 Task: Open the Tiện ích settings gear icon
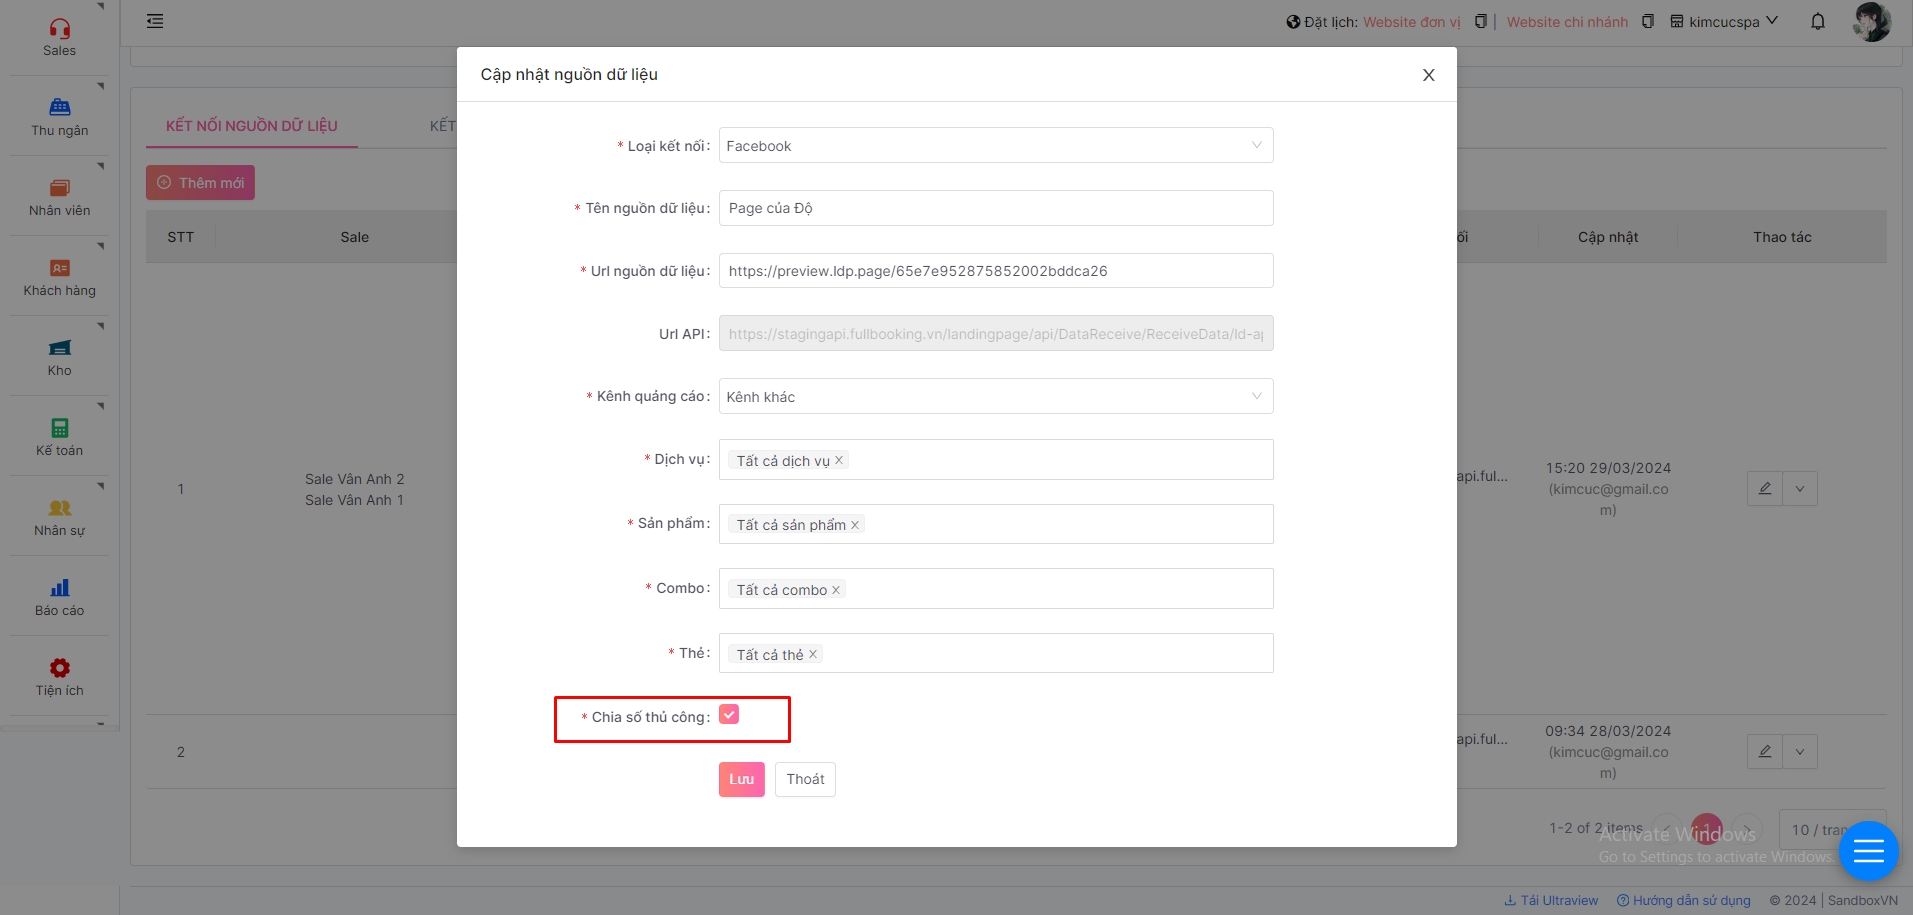tap(59, 668)
